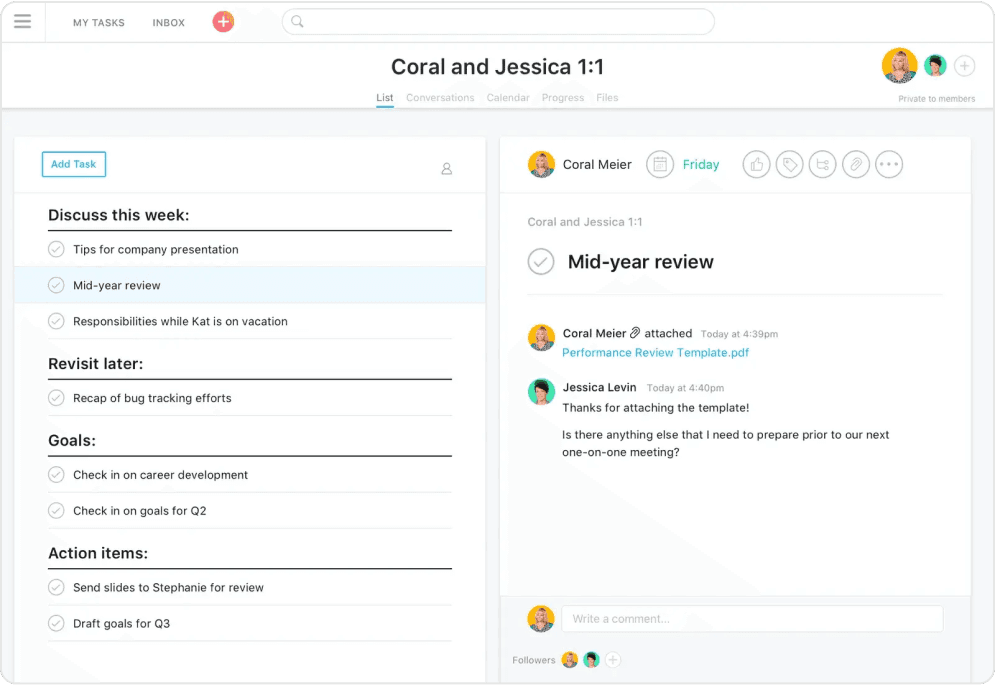Switch to the Calendar tab
Viewport: 995px width, 685px height.
[x=508, y=98]
